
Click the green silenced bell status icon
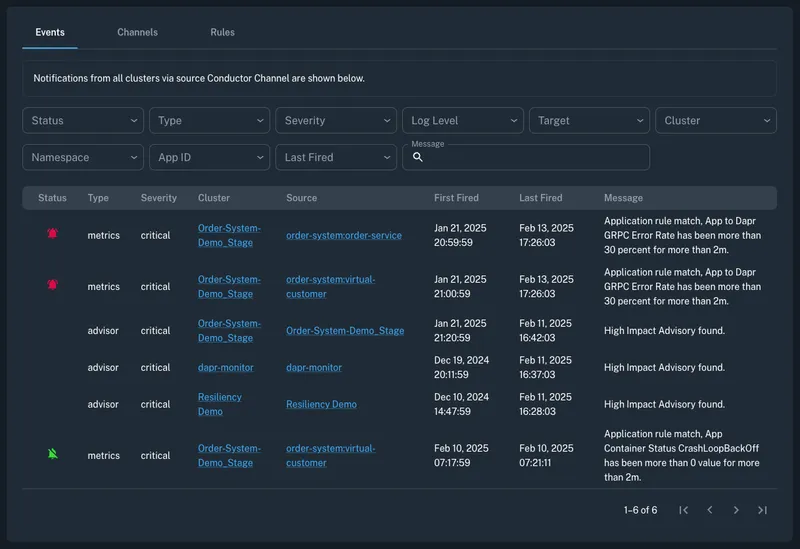click(52, 454)
